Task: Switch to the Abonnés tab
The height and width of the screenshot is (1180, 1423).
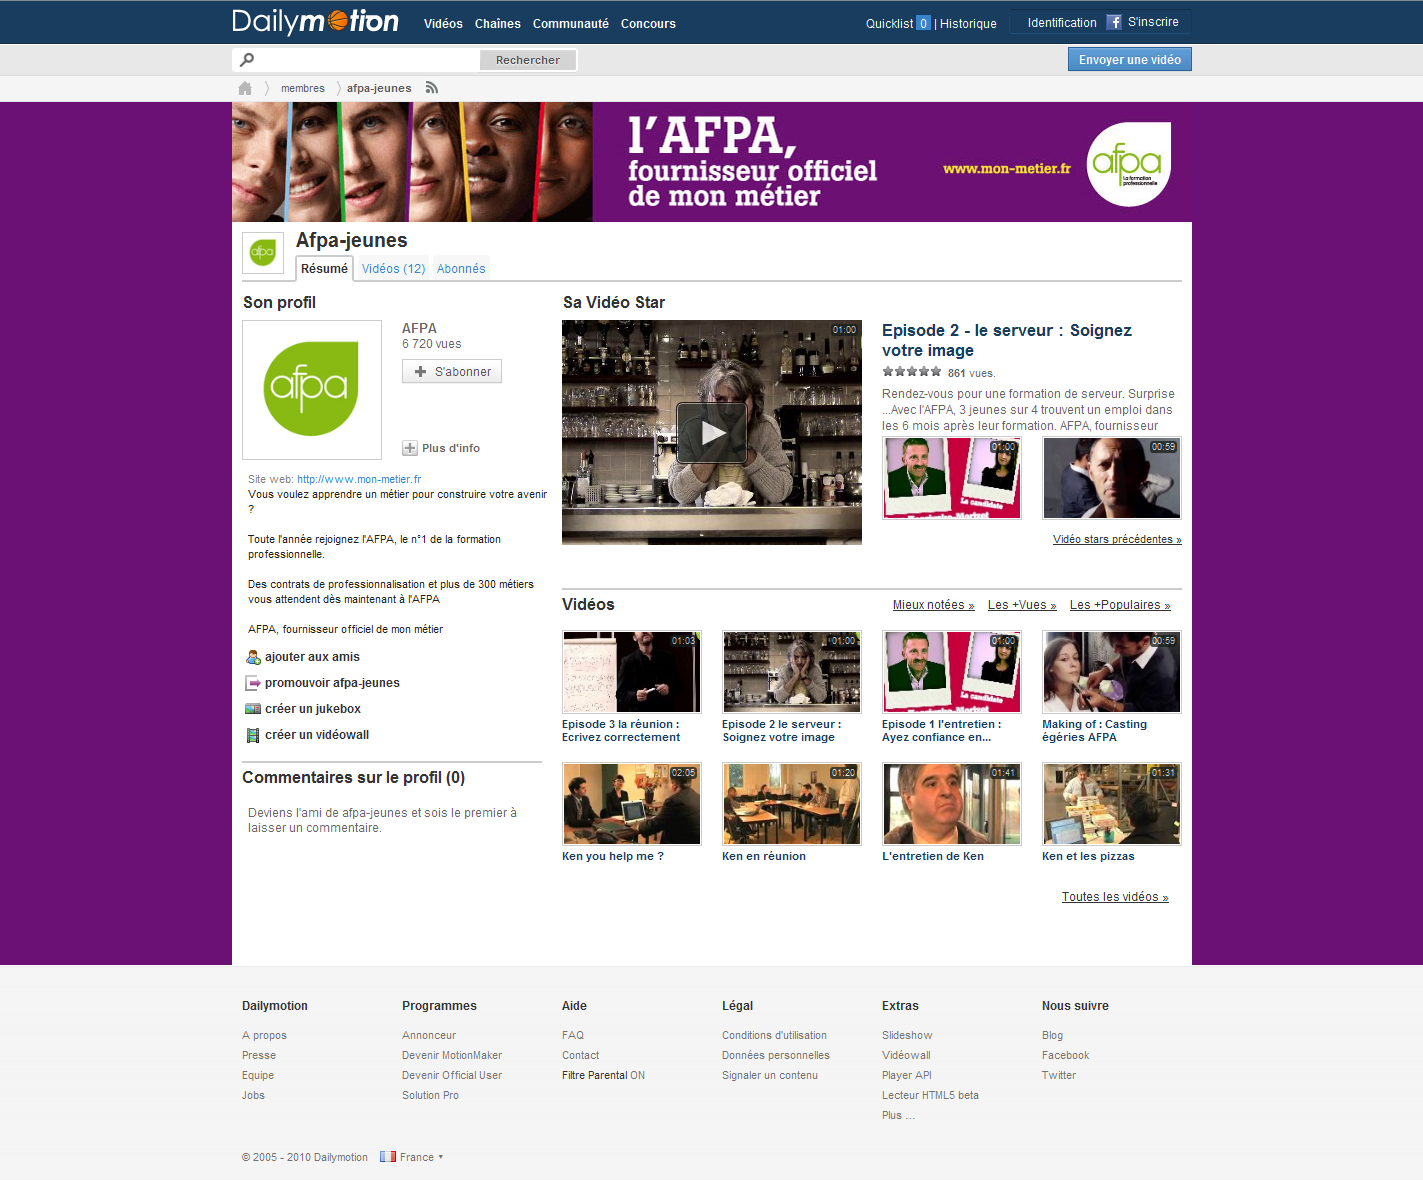Action: 461,268
